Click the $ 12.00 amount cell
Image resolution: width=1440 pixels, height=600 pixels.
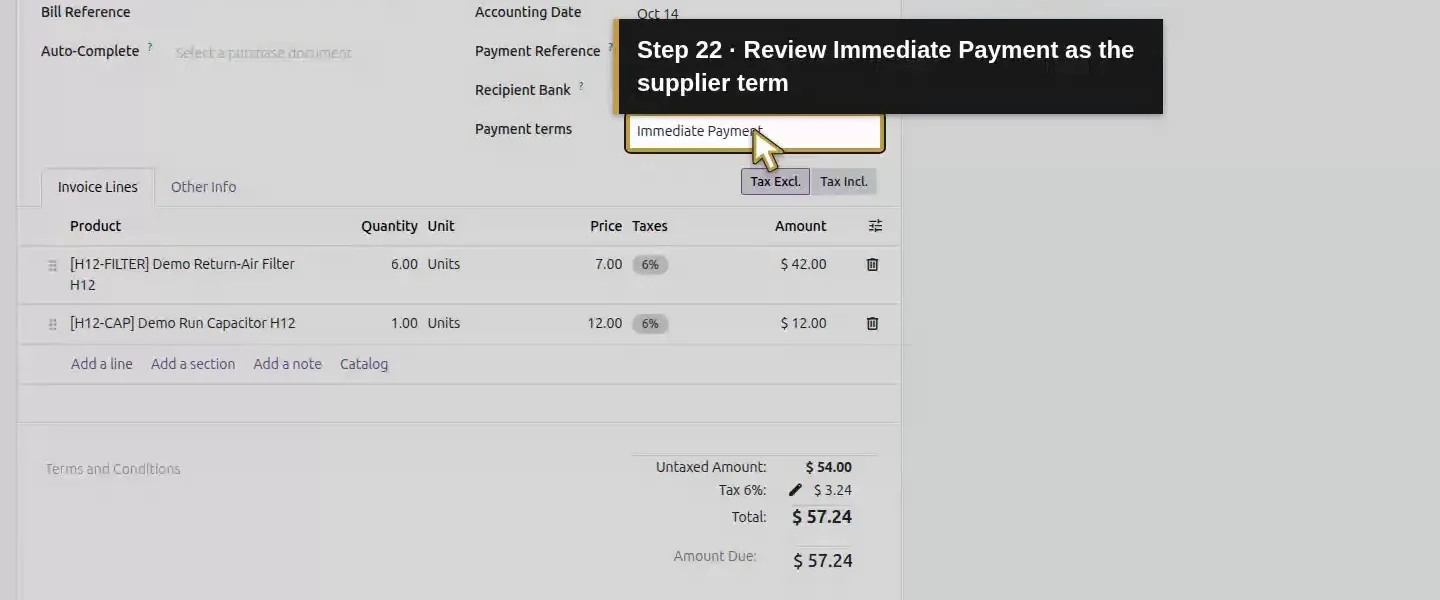point(803,323)
